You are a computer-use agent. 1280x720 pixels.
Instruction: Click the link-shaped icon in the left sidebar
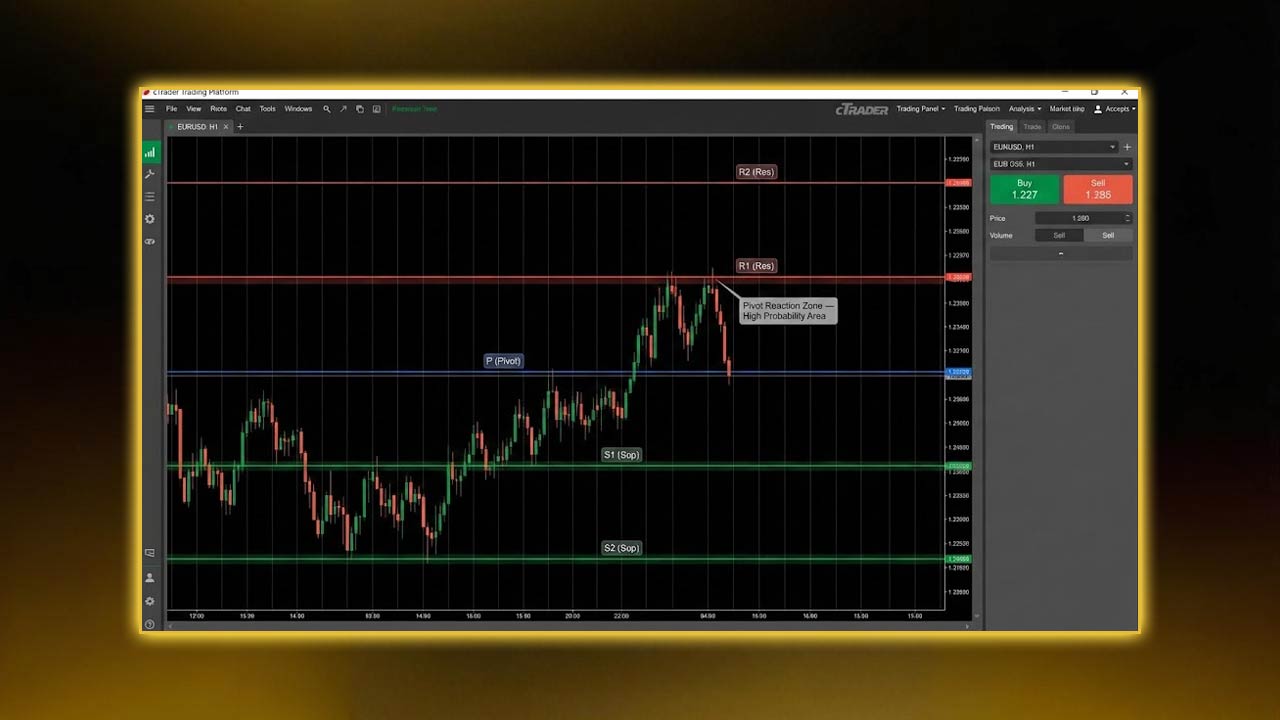pos(150,242)
